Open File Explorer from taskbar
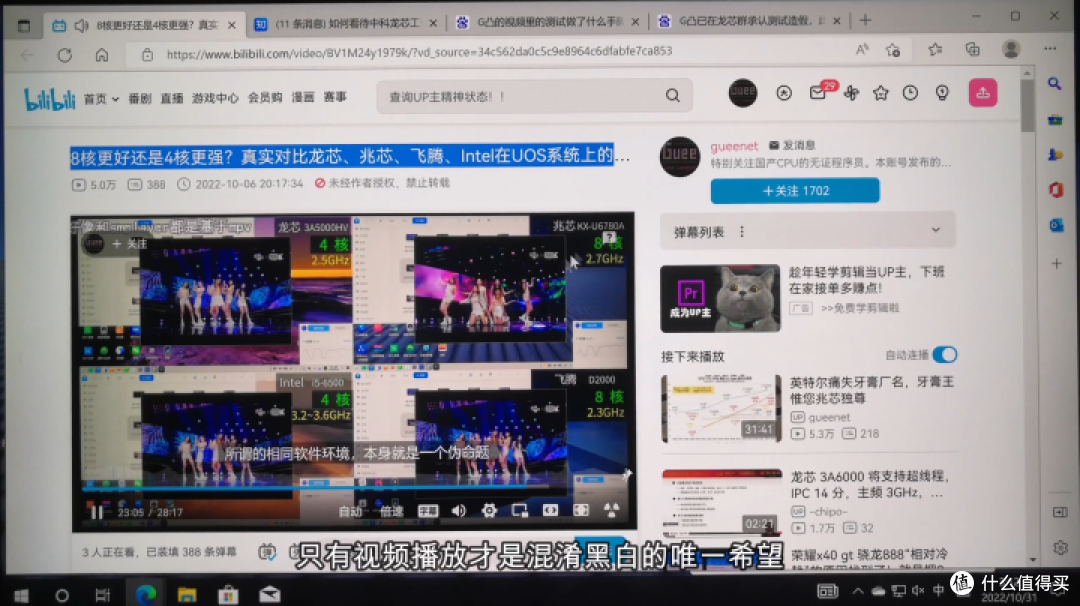This screenshot has height=606, width=1080. click(x=187, y=595)
